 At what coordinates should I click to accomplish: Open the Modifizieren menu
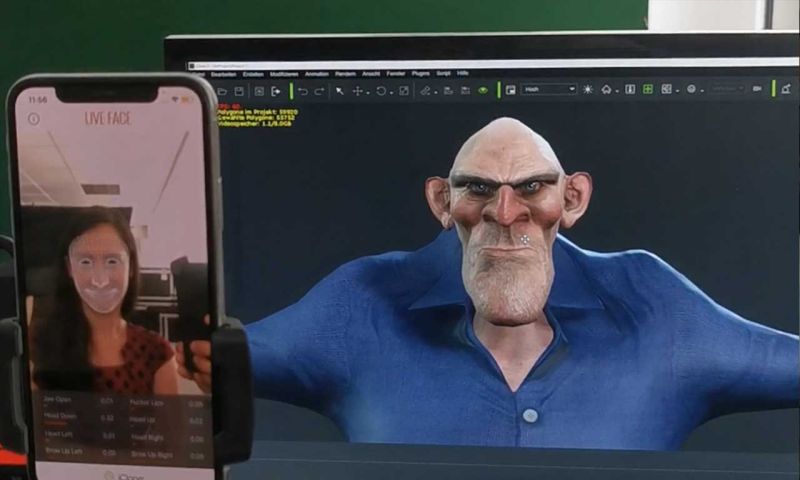284,74
